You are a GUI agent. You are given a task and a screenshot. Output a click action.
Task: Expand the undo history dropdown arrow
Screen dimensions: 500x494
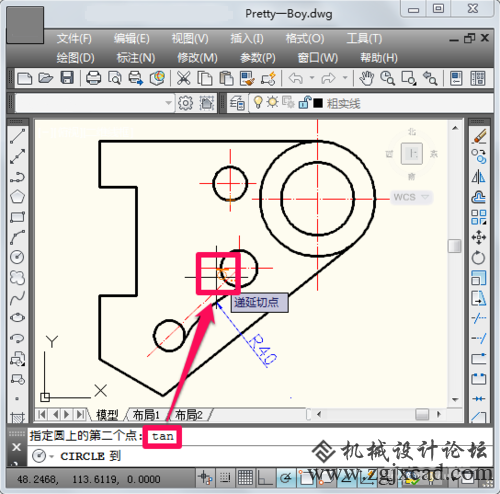(312, 78)
